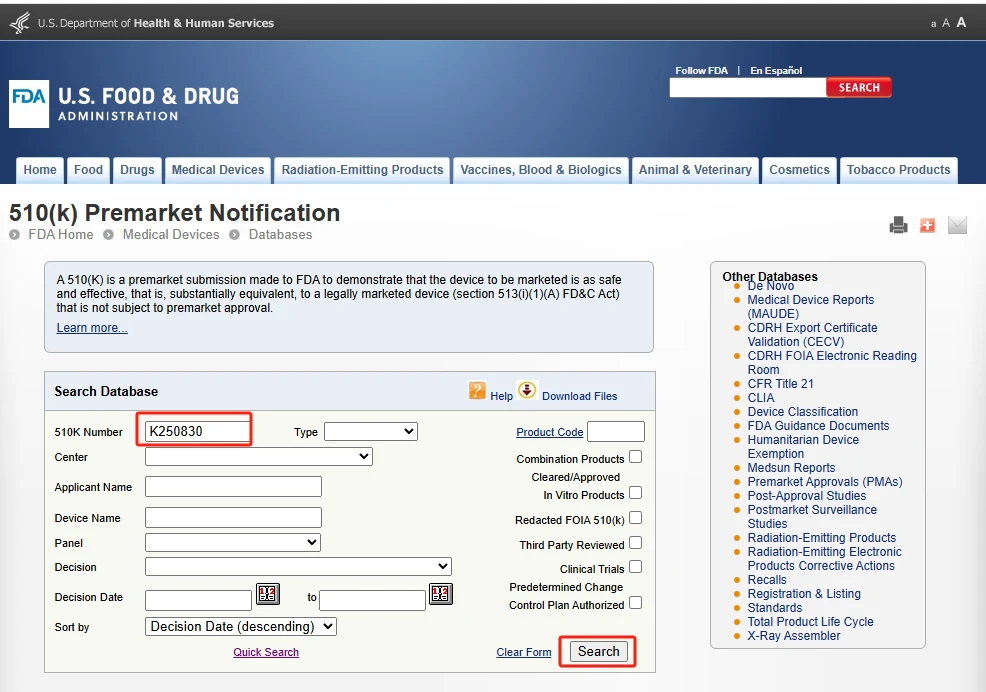Open Premarket Approvals (PMAs) link
Screen dimensions: 986x692
825,482
